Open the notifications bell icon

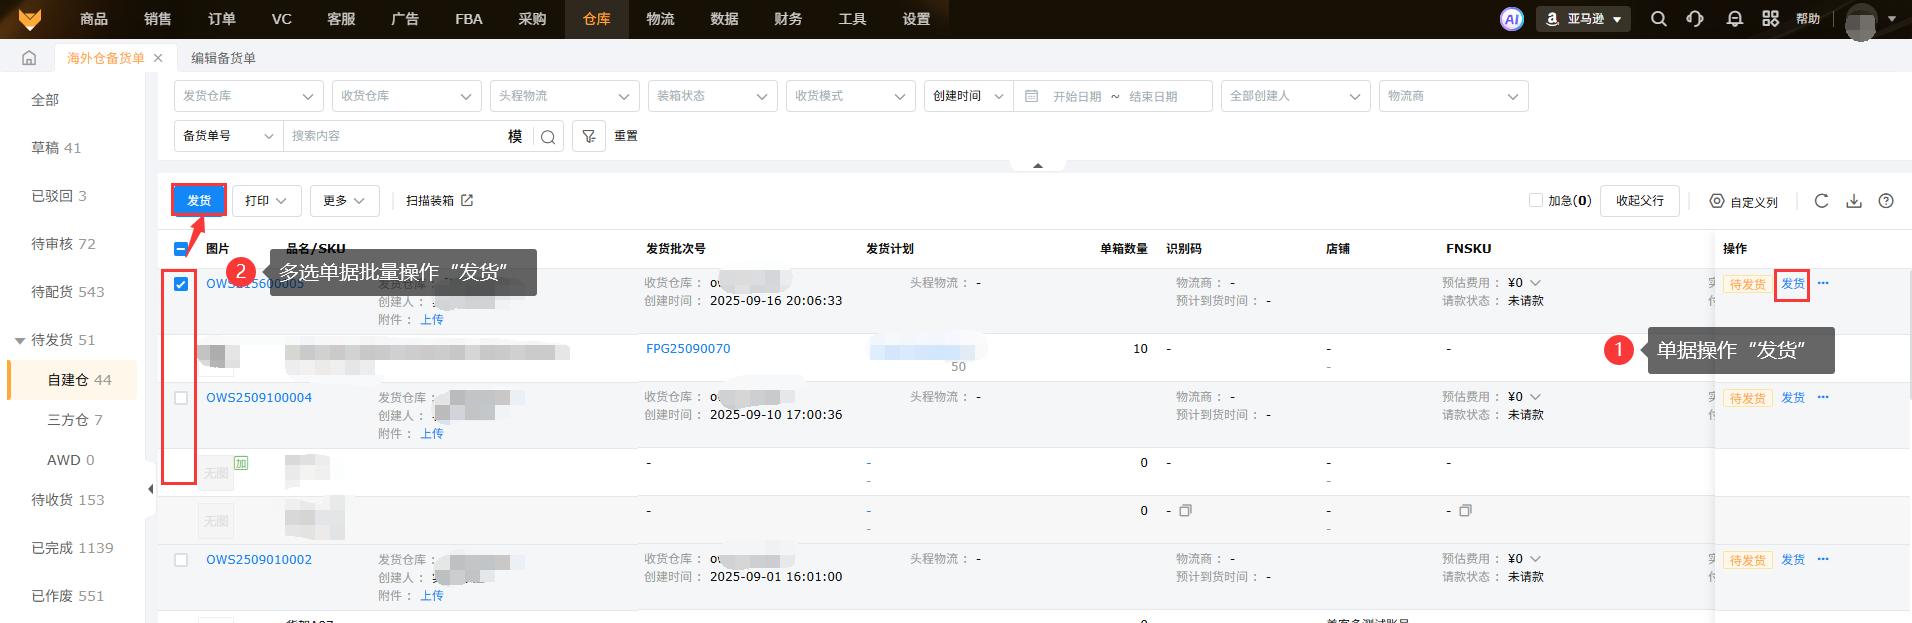[1734, 19]
